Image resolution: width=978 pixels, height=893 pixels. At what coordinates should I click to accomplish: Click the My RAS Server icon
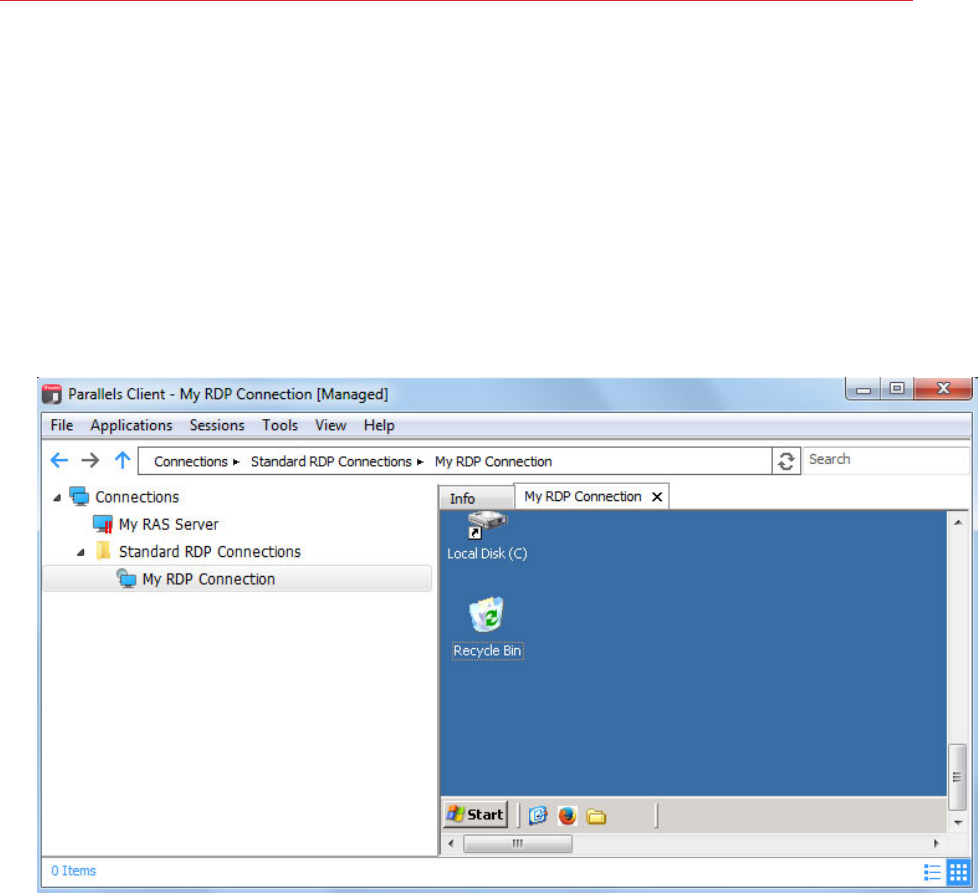click(103, 524)
